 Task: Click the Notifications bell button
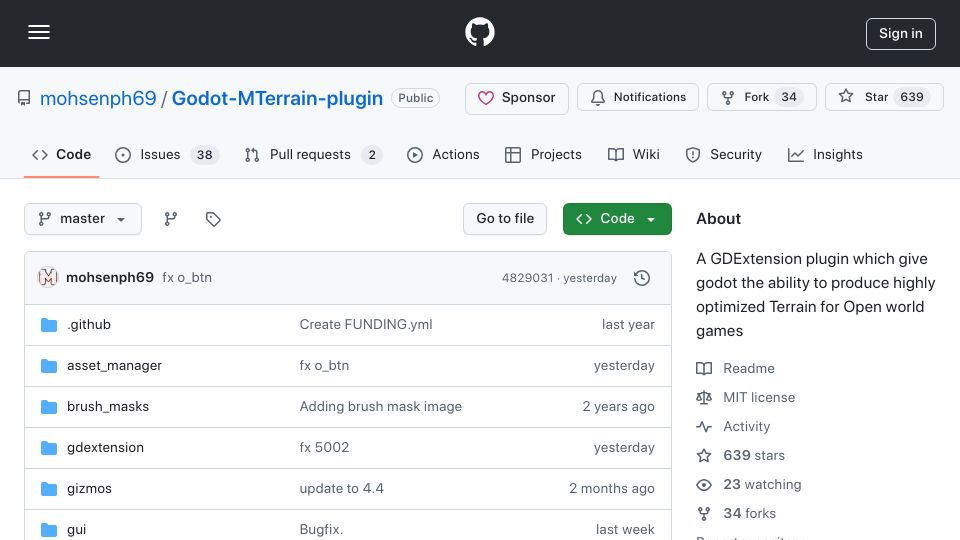click(x=638, y=97)
